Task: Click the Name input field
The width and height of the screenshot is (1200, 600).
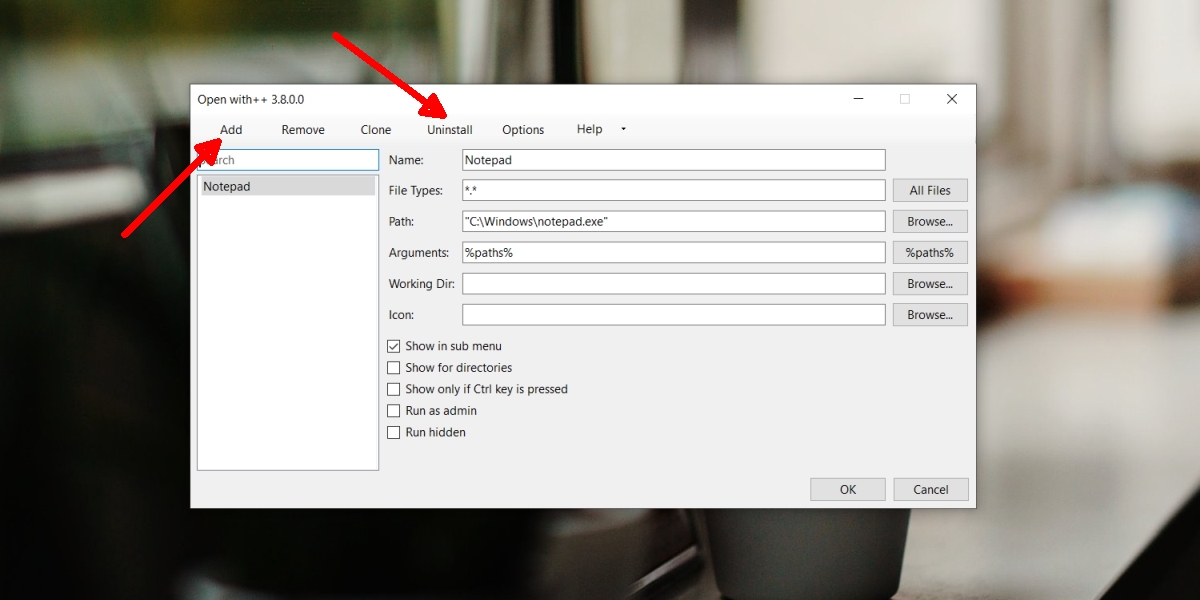Action: tap(674, 160)
